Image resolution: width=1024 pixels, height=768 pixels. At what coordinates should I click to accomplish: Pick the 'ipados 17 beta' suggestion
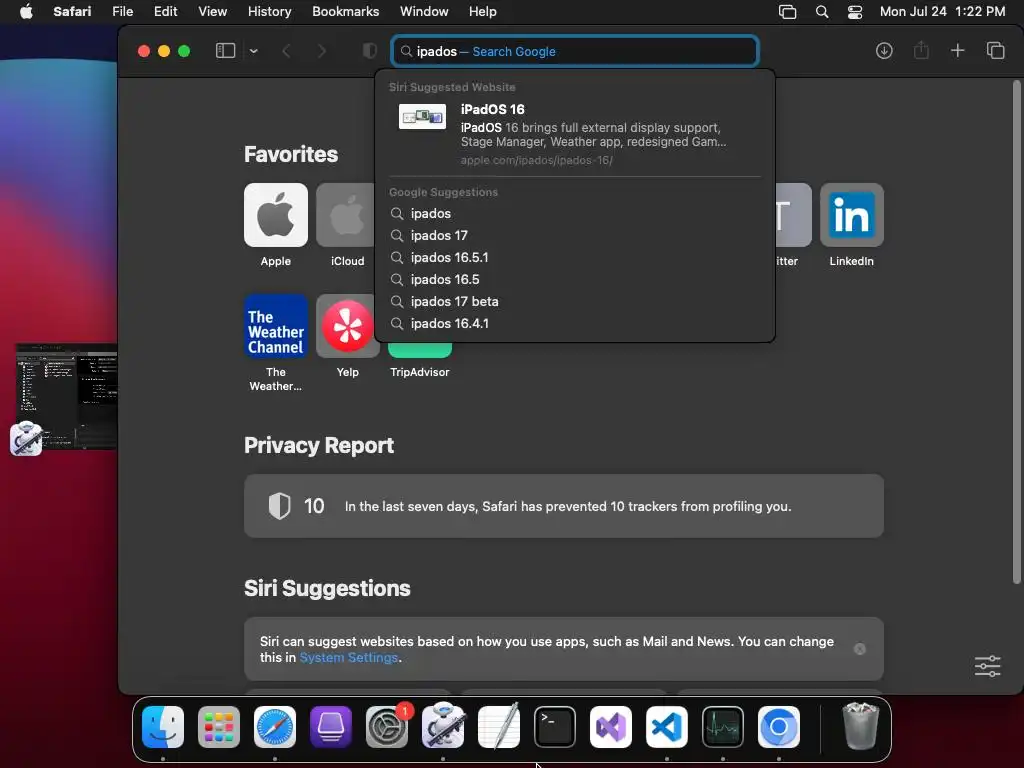coord(575,301)
